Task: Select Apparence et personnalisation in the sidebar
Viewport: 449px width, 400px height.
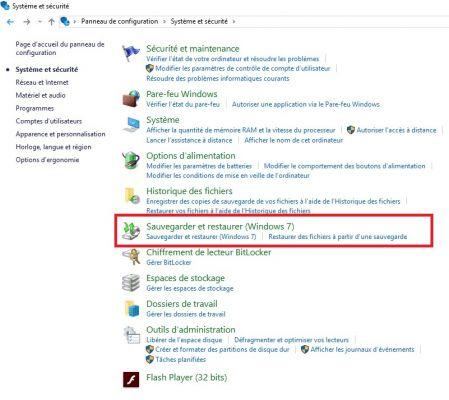Action: (60, 134)
